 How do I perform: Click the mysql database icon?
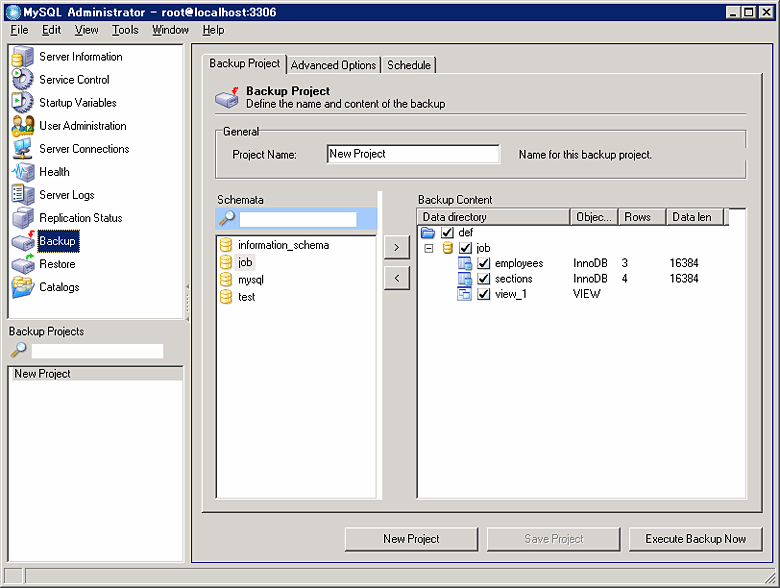click(x=226, y=280)
